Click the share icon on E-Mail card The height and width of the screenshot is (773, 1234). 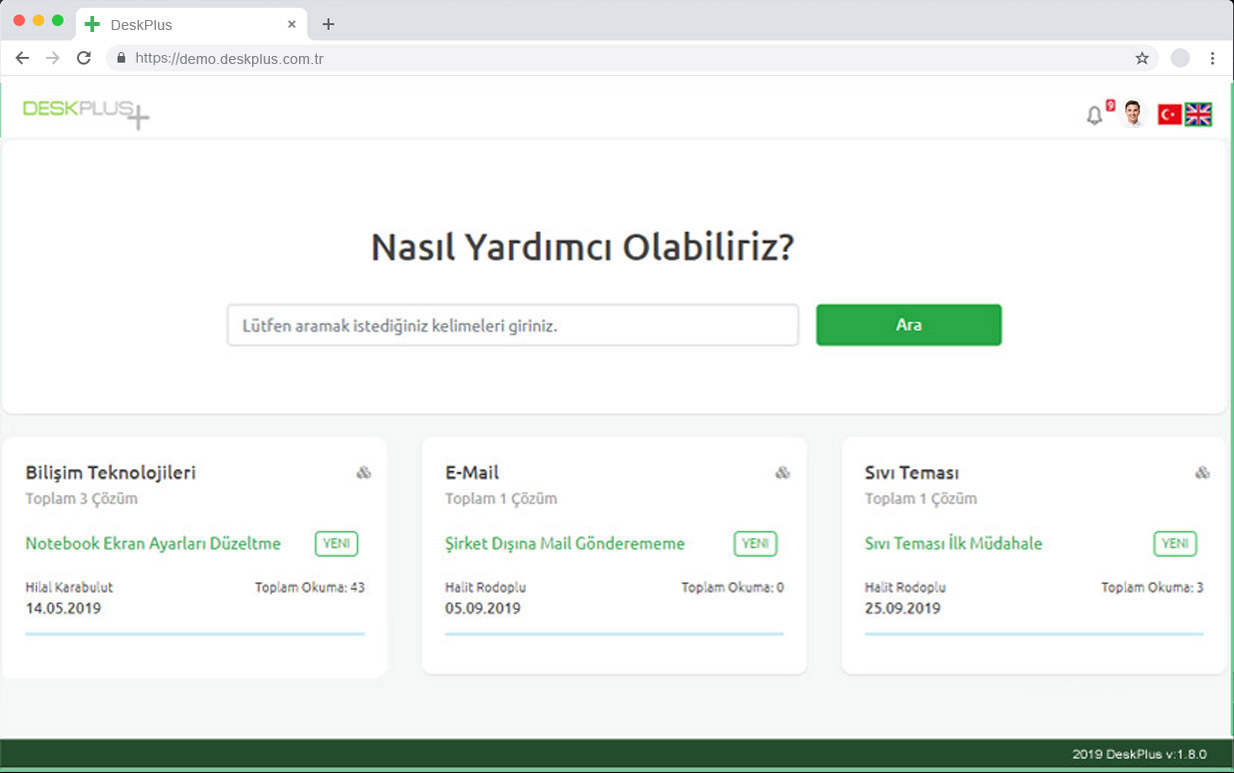782,471
